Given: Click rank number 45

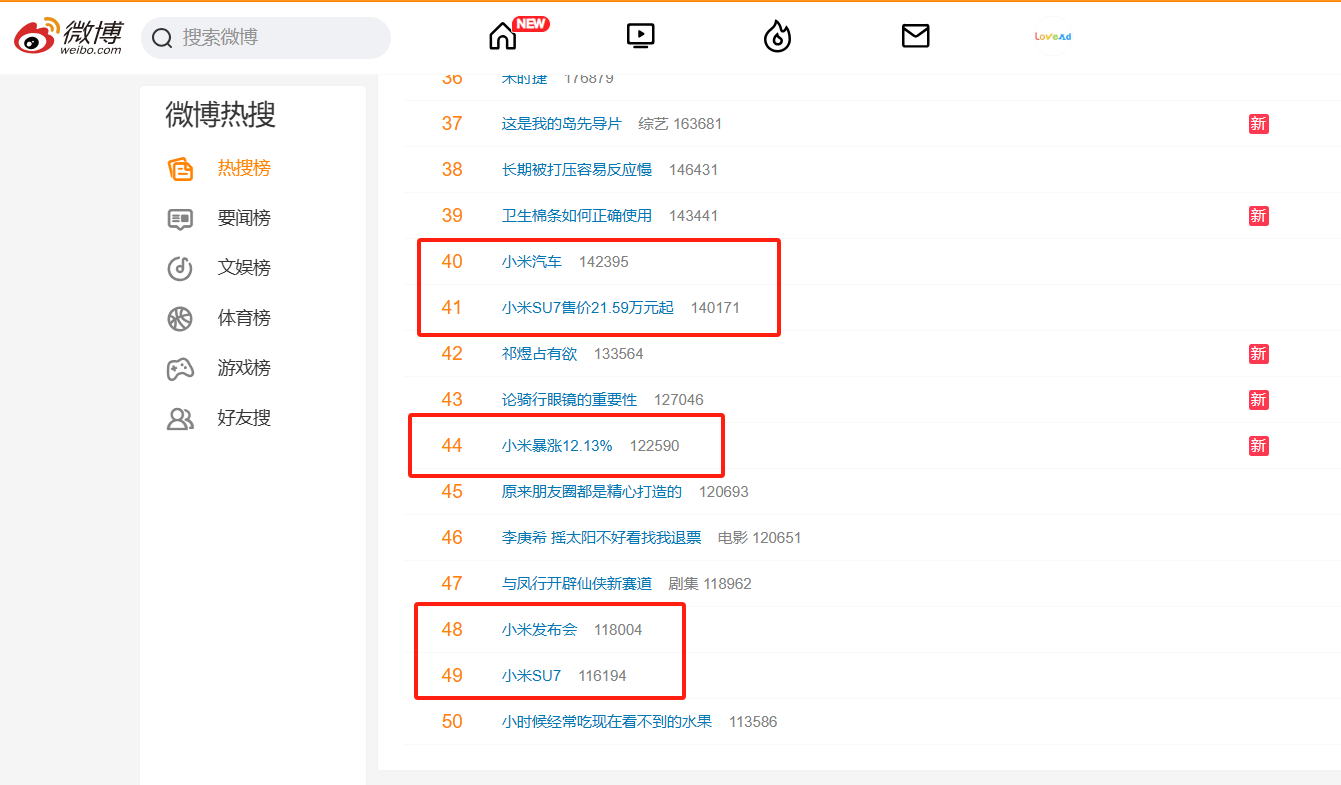Looking at the screenshot, I should [x=452, y=492].
